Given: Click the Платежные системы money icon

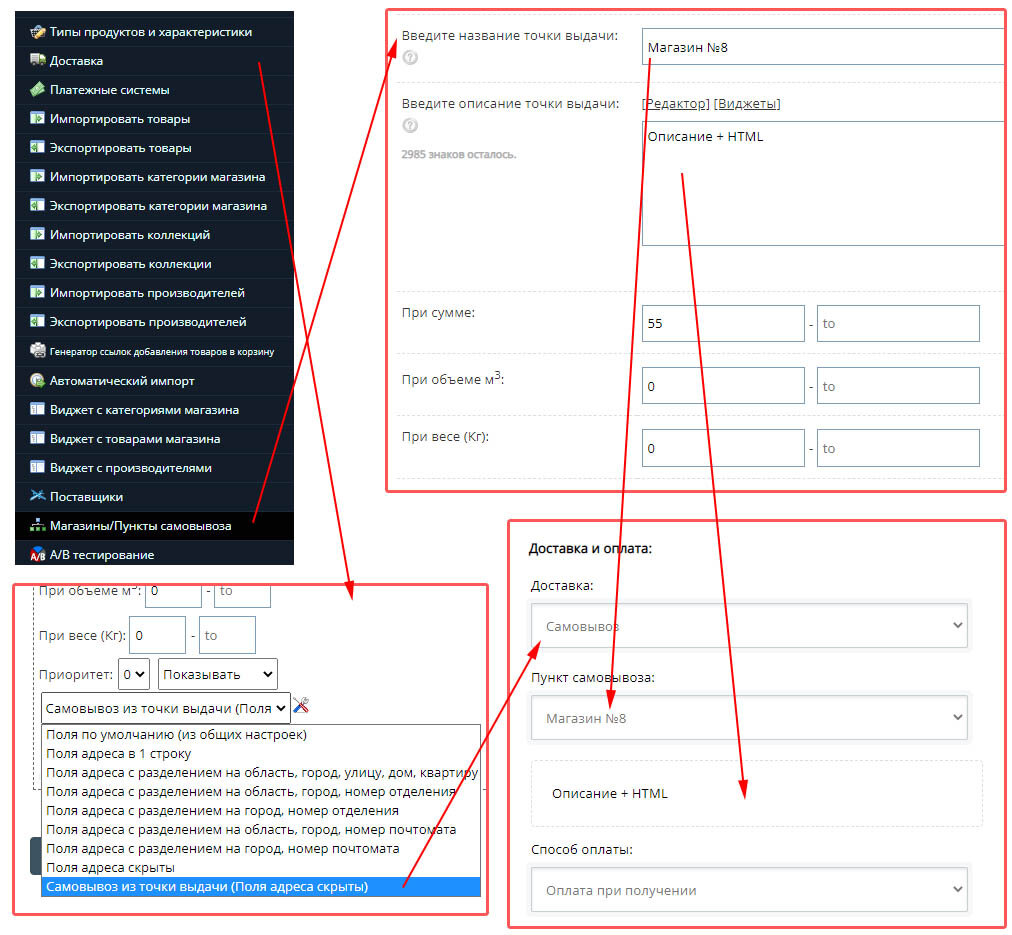Looking at the screenshot, I should click(37, 90).
